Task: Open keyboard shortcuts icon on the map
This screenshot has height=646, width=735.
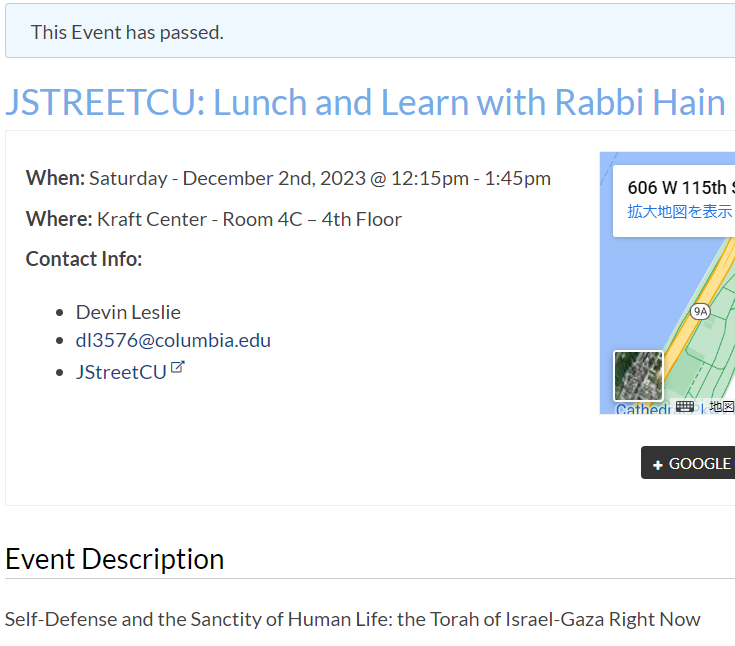Action: click(x=685, y=406)
